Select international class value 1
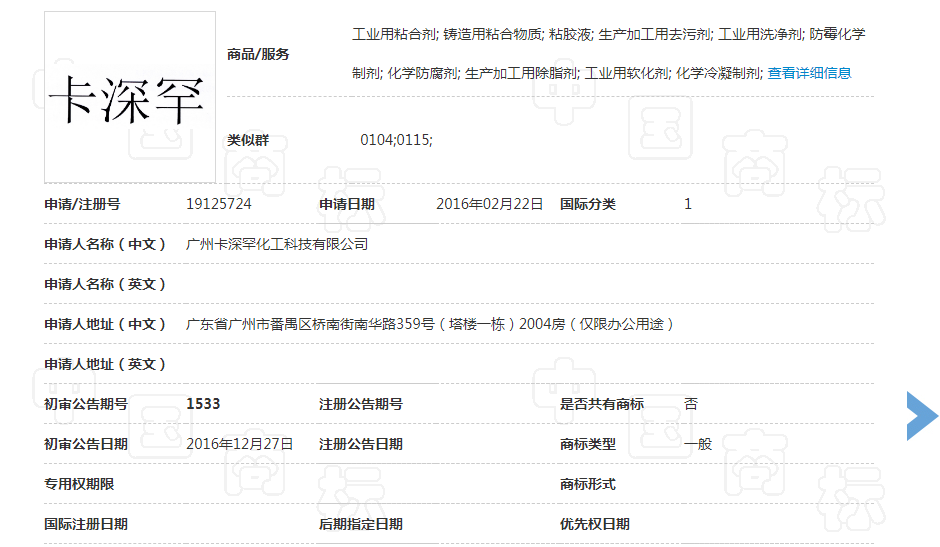The height and width of the screenshot is (547, 940). pyautogui.click(x=688, y=204)
